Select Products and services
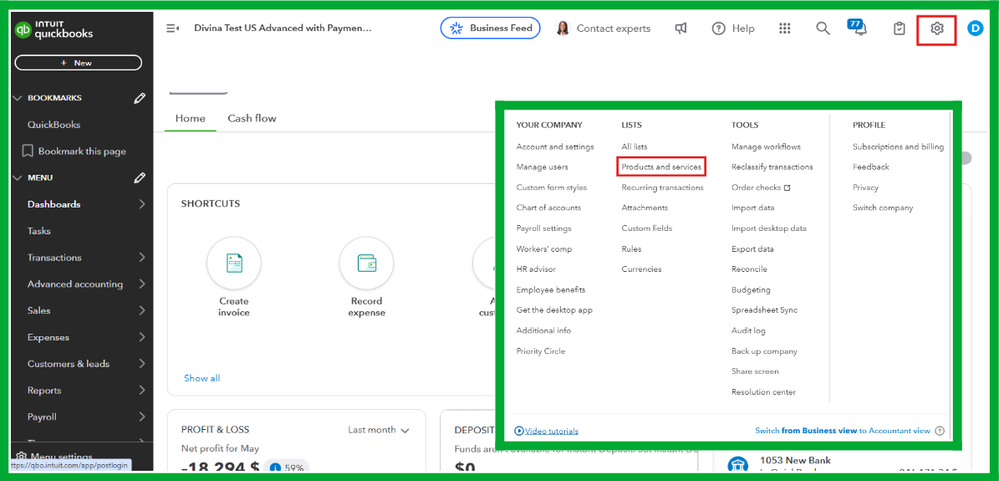Viewport: 999px width, 481px height. 661,167
